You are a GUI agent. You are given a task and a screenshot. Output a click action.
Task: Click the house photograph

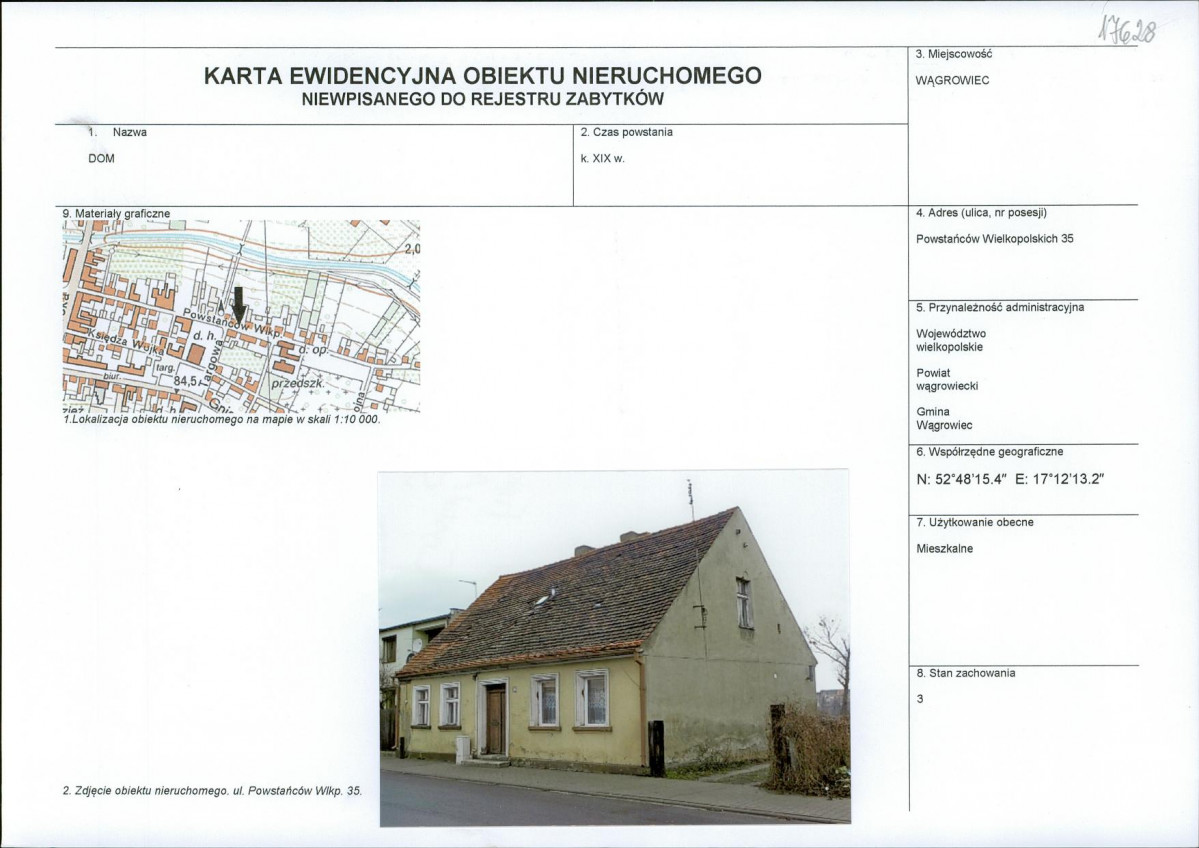coord(614,648)
